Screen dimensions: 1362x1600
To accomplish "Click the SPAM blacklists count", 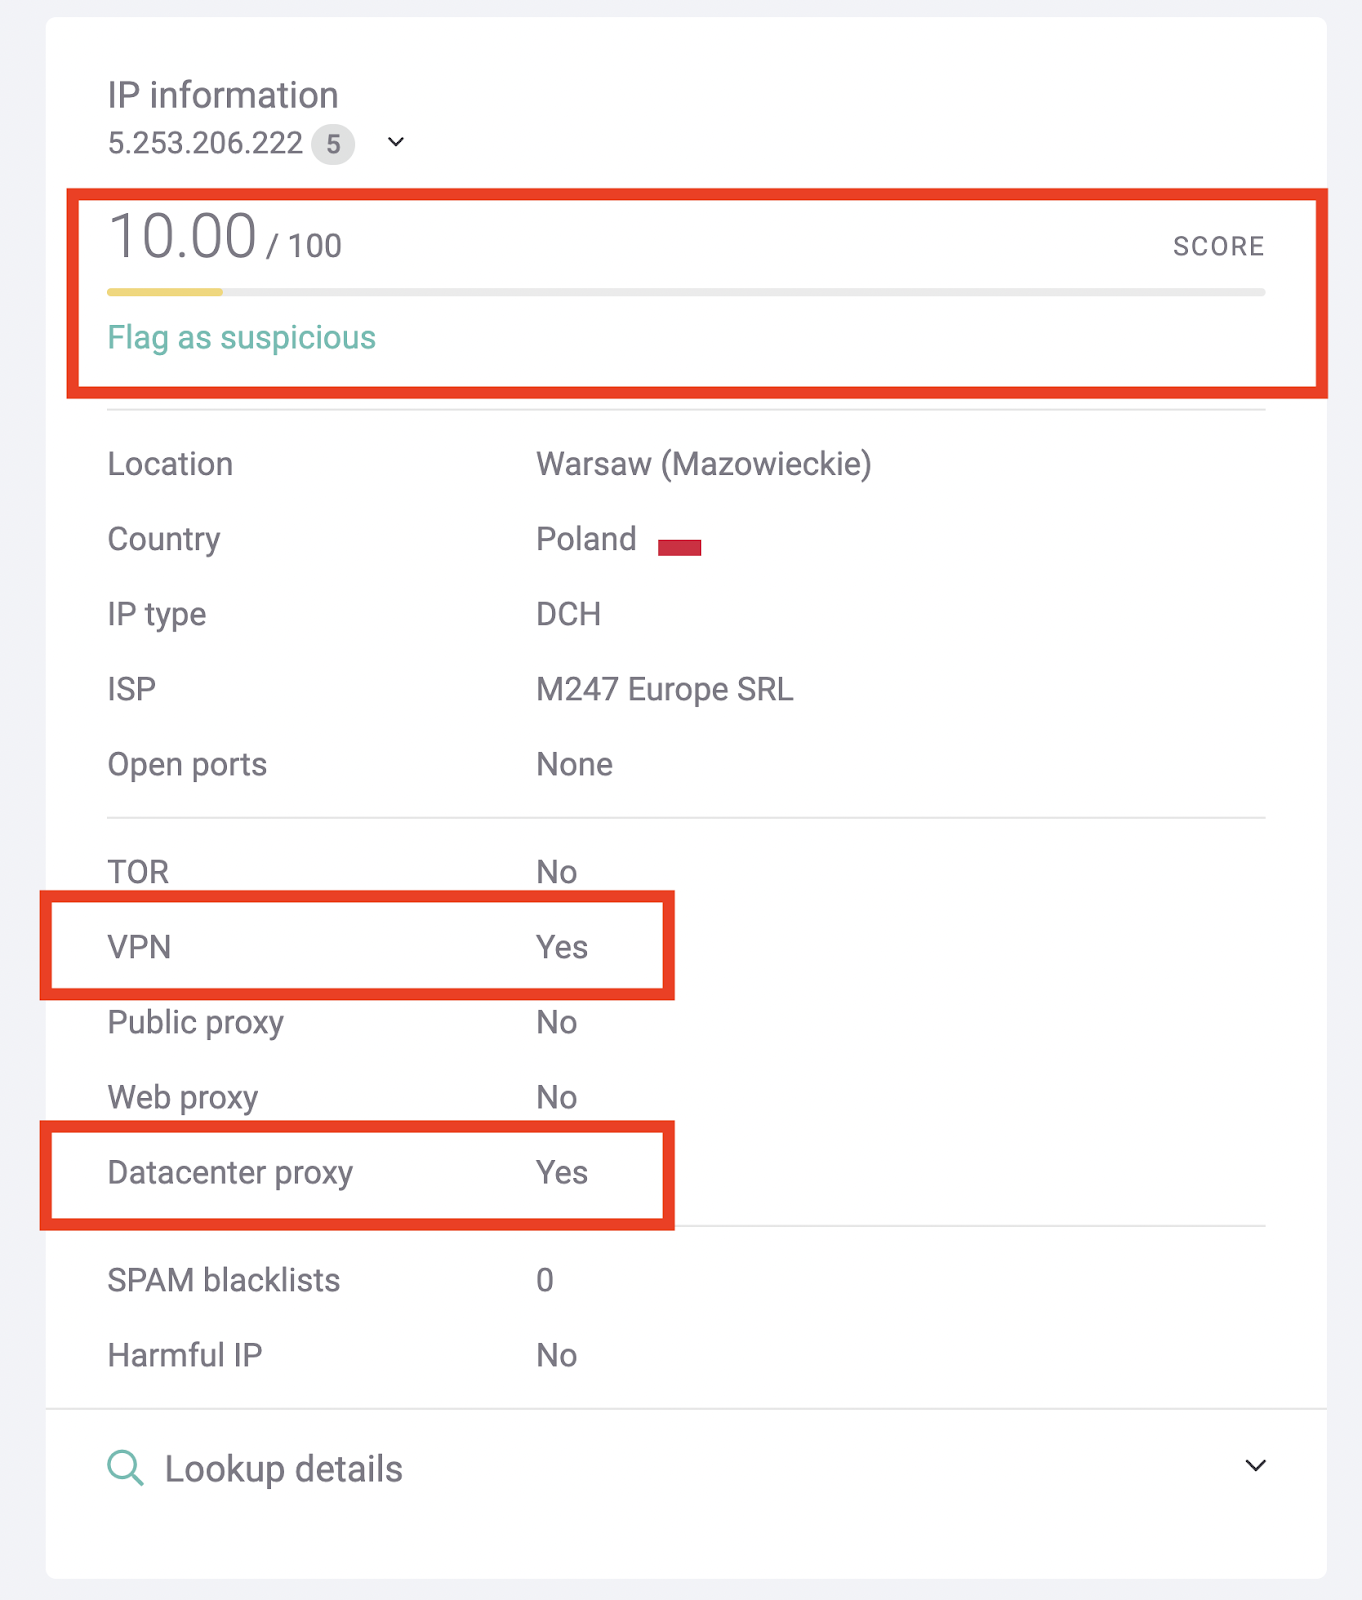I will pos(544,1280).
